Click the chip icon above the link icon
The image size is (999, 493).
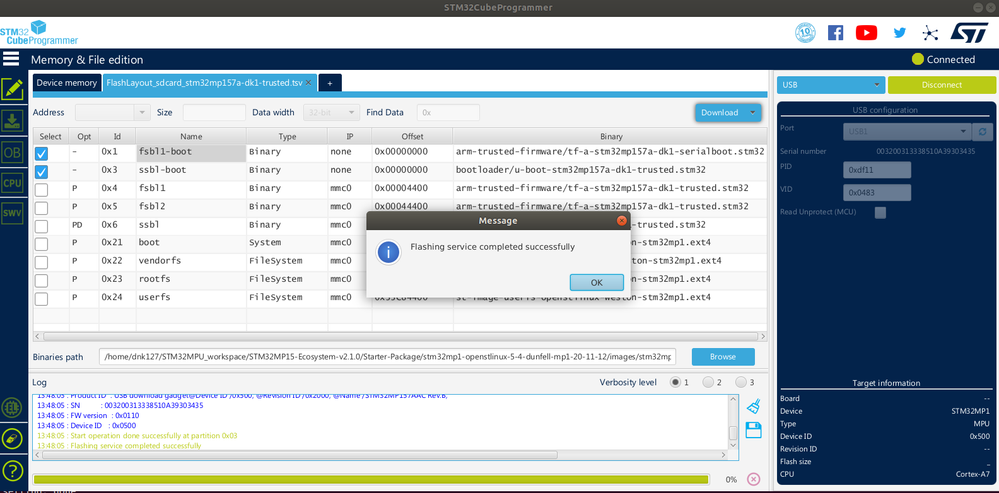click(12, 407)
